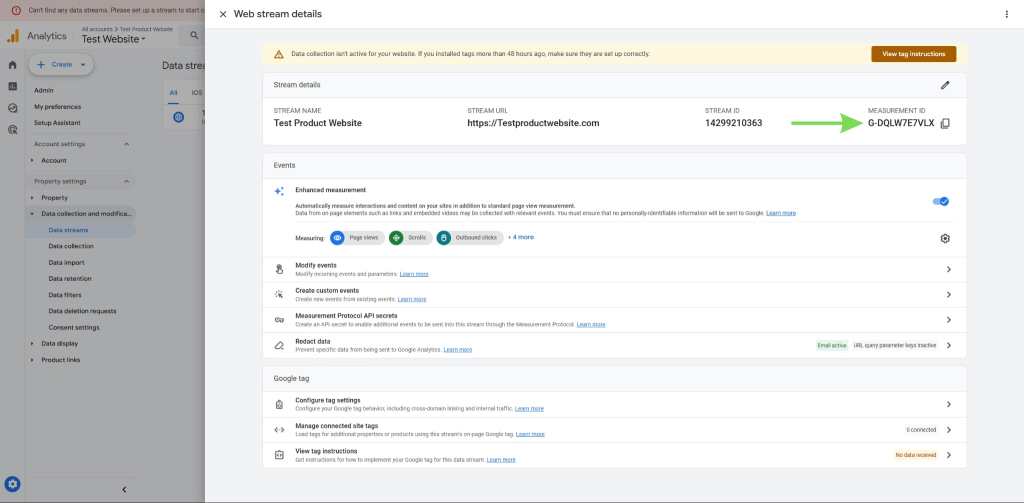The image size is (1024, 503).
Task: Expand the Modify events row chevron
Action: 948,269
